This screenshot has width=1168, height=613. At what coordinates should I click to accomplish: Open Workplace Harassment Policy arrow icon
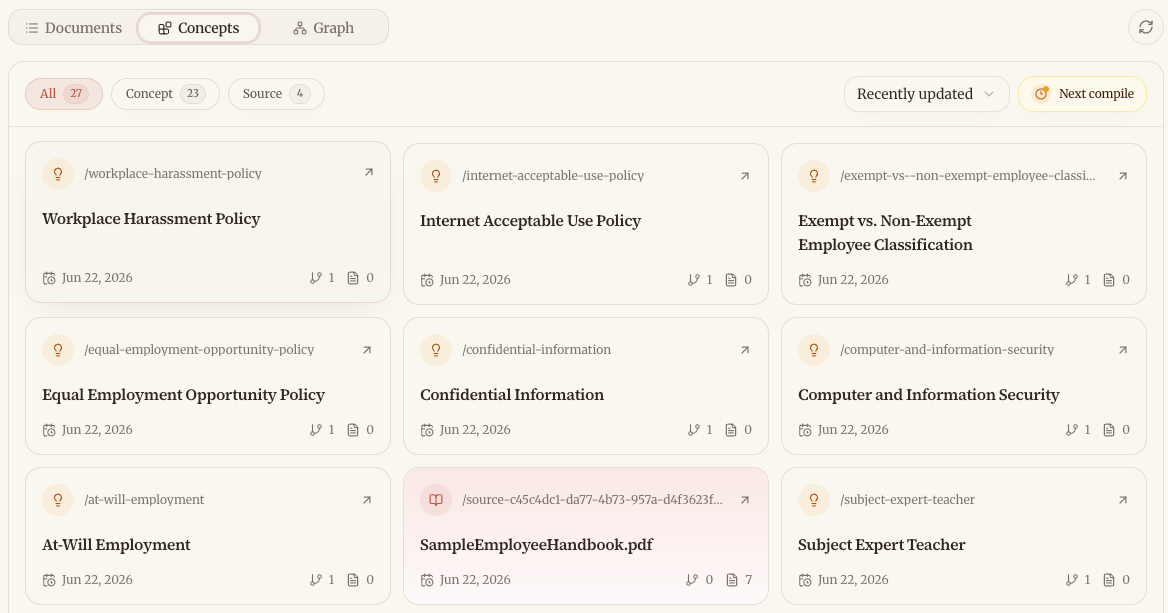[x=369, y=172]
